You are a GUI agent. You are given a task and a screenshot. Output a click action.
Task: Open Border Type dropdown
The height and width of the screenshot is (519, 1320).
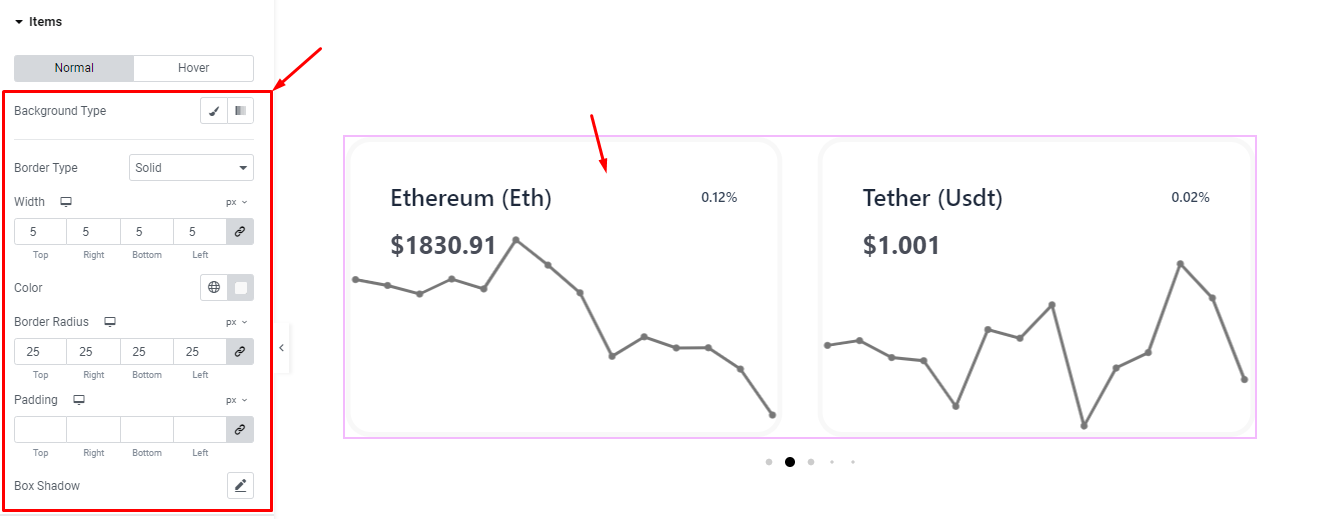point(191,168)
